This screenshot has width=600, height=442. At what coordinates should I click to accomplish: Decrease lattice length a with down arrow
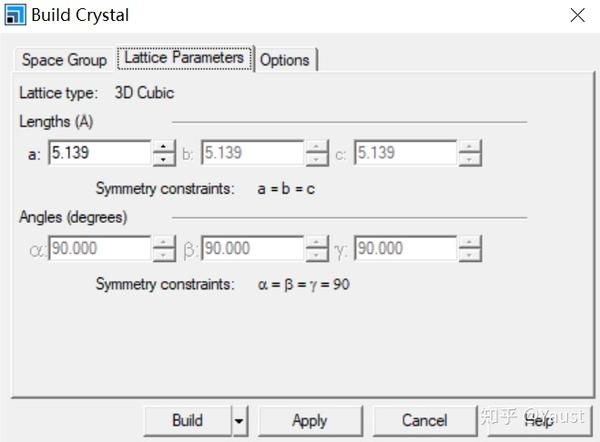pyautogui.click(x=165, y=159)
